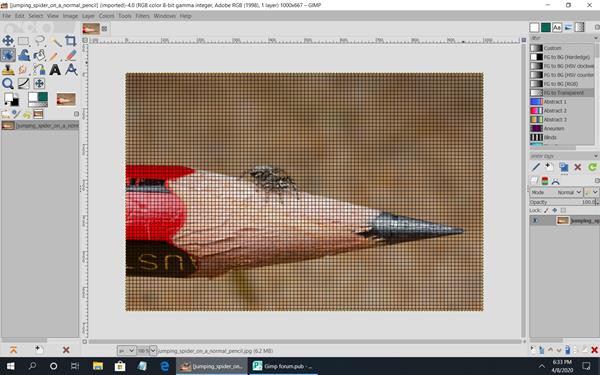This screenshot has width=600, height=375.
Task: Click the foreground/background color swatches
Action: coord(11,99)
